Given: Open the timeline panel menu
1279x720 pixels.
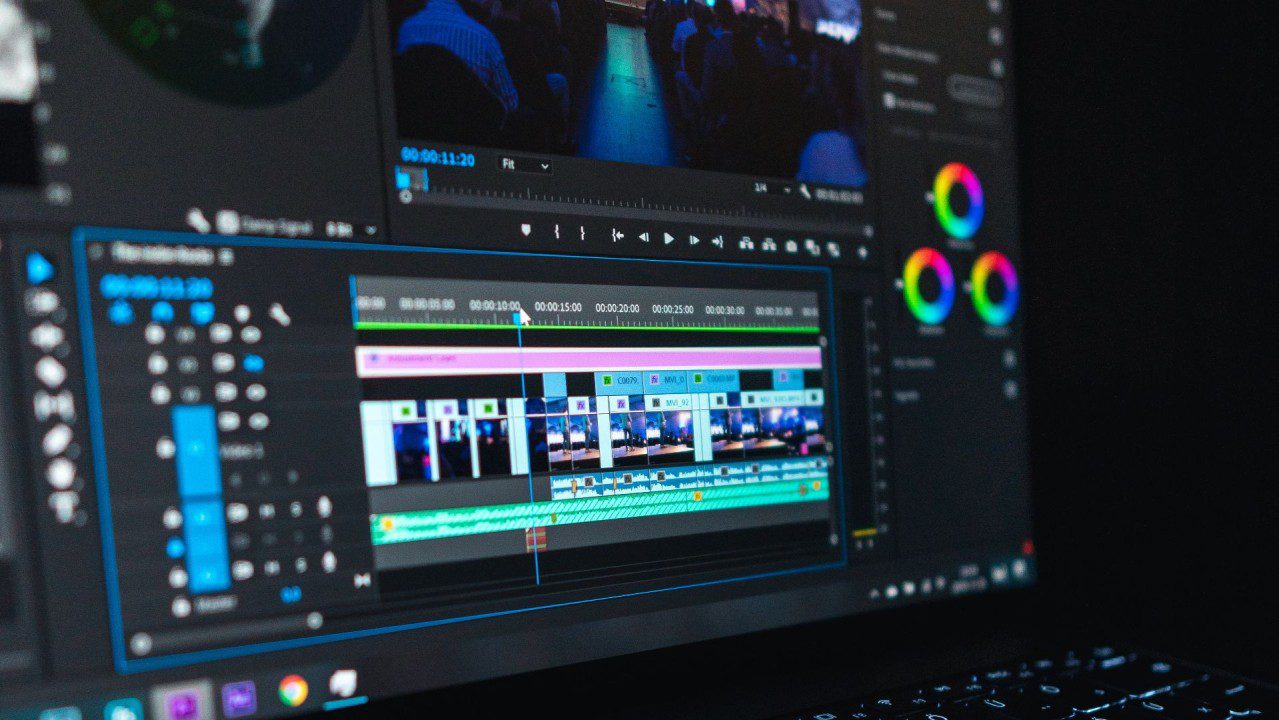Looking at the screenshot, I should pyautogui.click(x=227, y=257).
